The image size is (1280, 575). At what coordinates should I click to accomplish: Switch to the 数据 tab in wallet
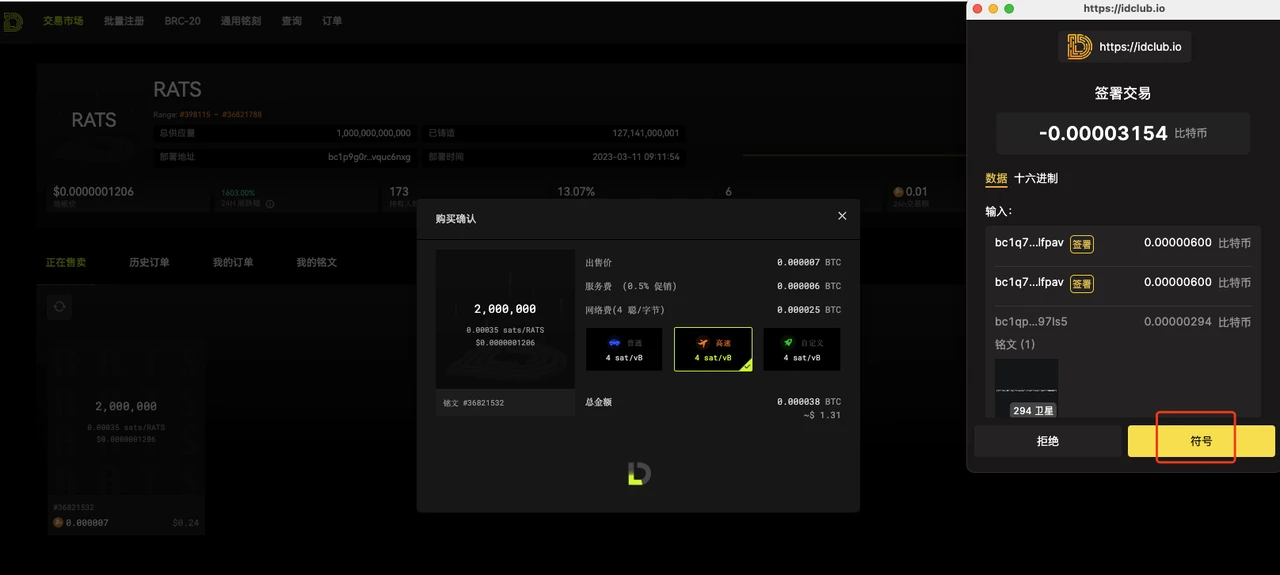996,179
